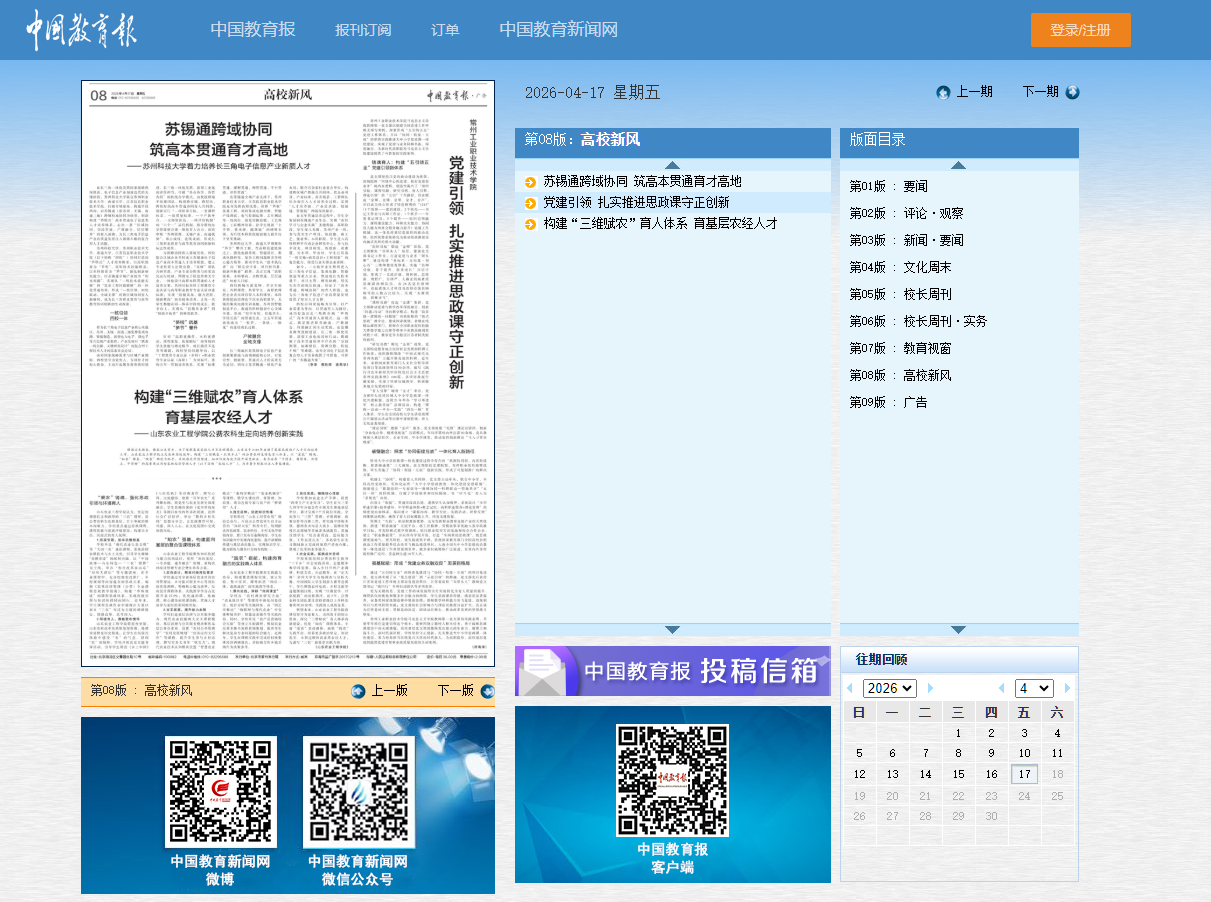This screenshot has width=1211, height=902.
Task: Click 中国教育新闻网 微信公众号 caption
Action: tap(358, 870)
